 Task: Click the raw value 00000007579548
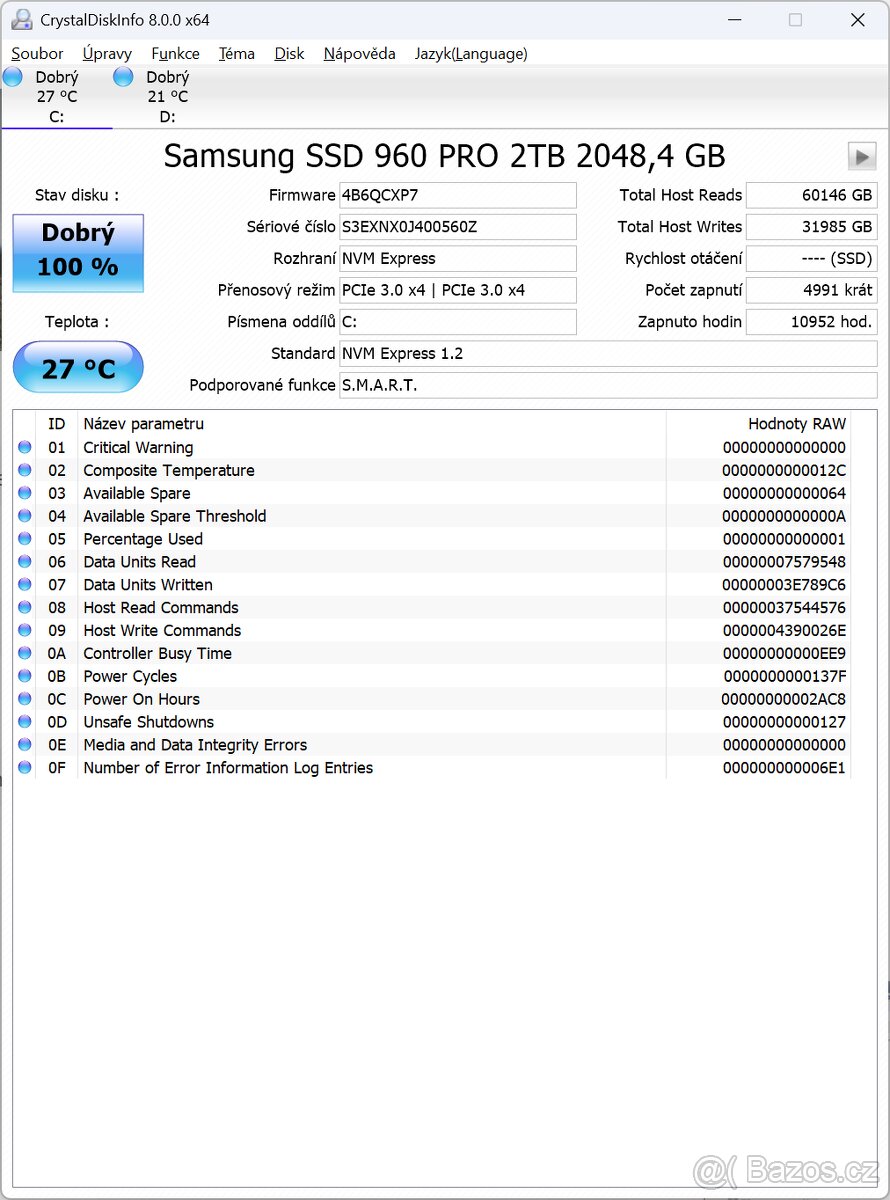pos(784,562)
